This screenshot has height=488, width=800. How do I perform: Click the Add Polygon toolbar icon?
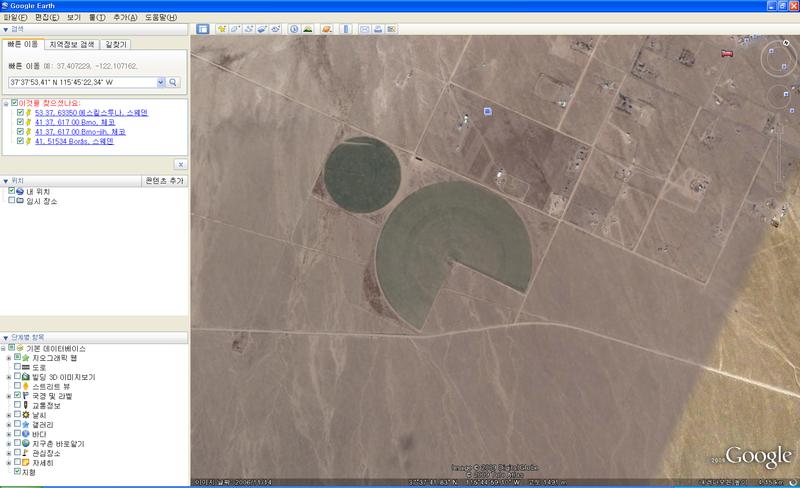tap(236, 29)
